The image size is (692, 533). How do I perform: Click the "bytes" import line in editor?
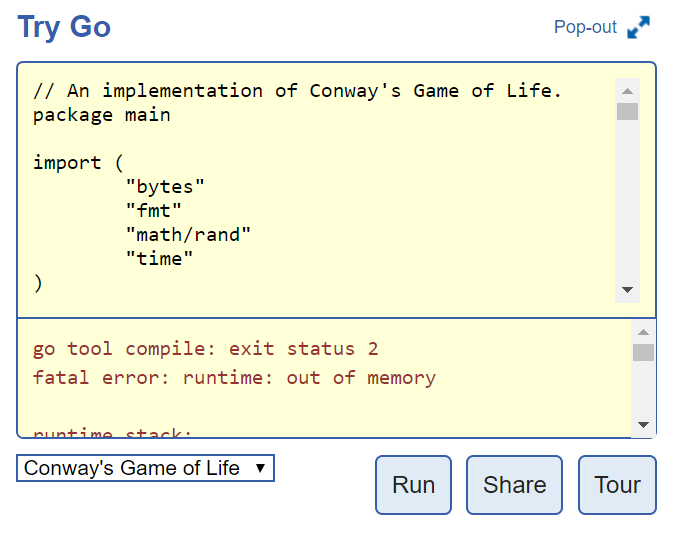point(165,187)
